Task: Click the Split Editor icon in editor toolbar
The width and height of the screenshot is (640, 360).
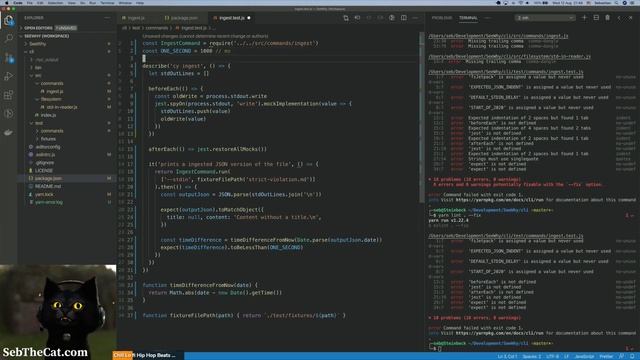Action: [x=404, y=18]
